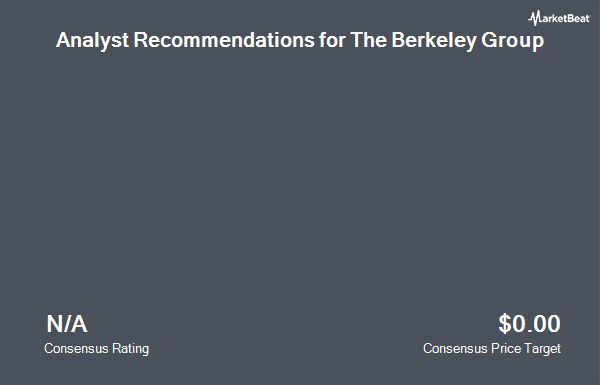Open the MarketBeat wordmark logo text

(x=559, y=18)
